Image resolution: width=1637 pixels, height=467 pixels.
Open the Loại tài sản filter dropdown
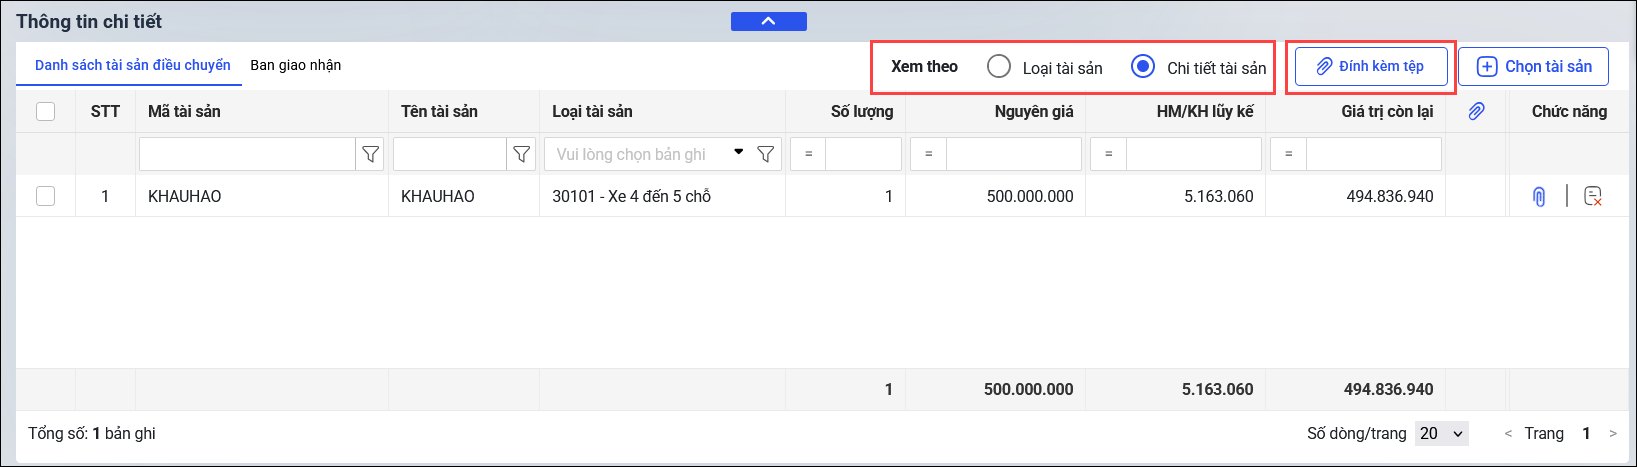pos(738,153)
